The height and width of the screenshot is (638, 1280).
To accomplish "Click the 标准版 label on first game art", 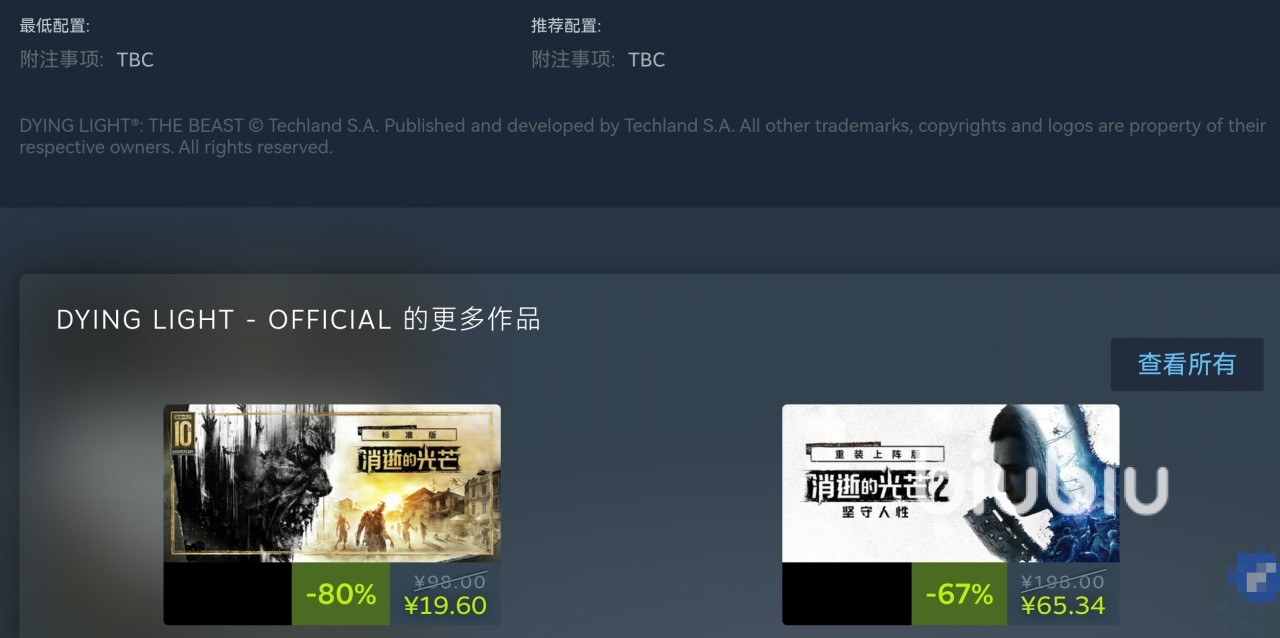I will (407, 435).
